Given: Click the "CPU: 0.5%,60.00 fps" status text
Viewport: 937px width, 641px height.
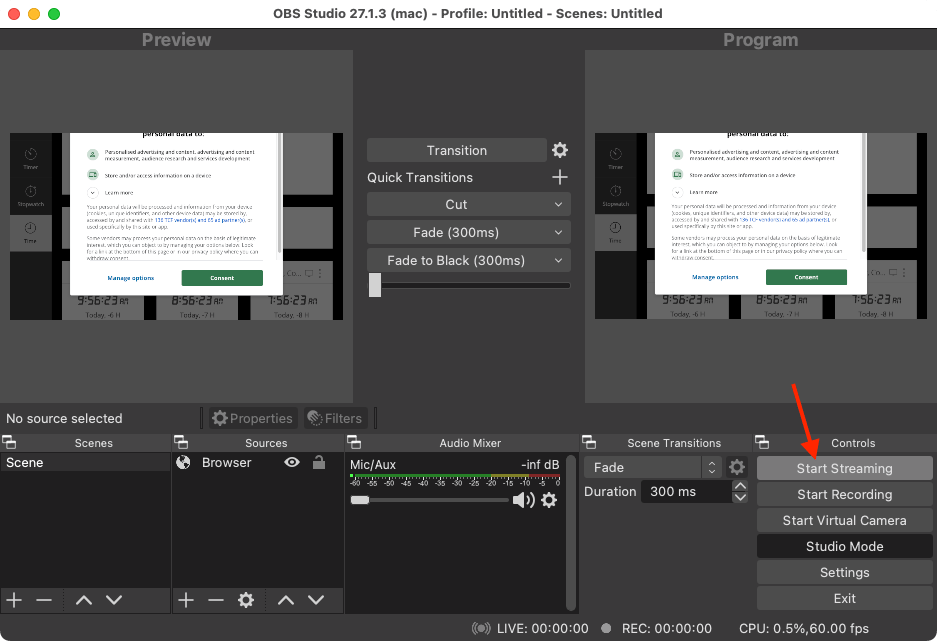Looking at the screenshot, I should point(804,628).
